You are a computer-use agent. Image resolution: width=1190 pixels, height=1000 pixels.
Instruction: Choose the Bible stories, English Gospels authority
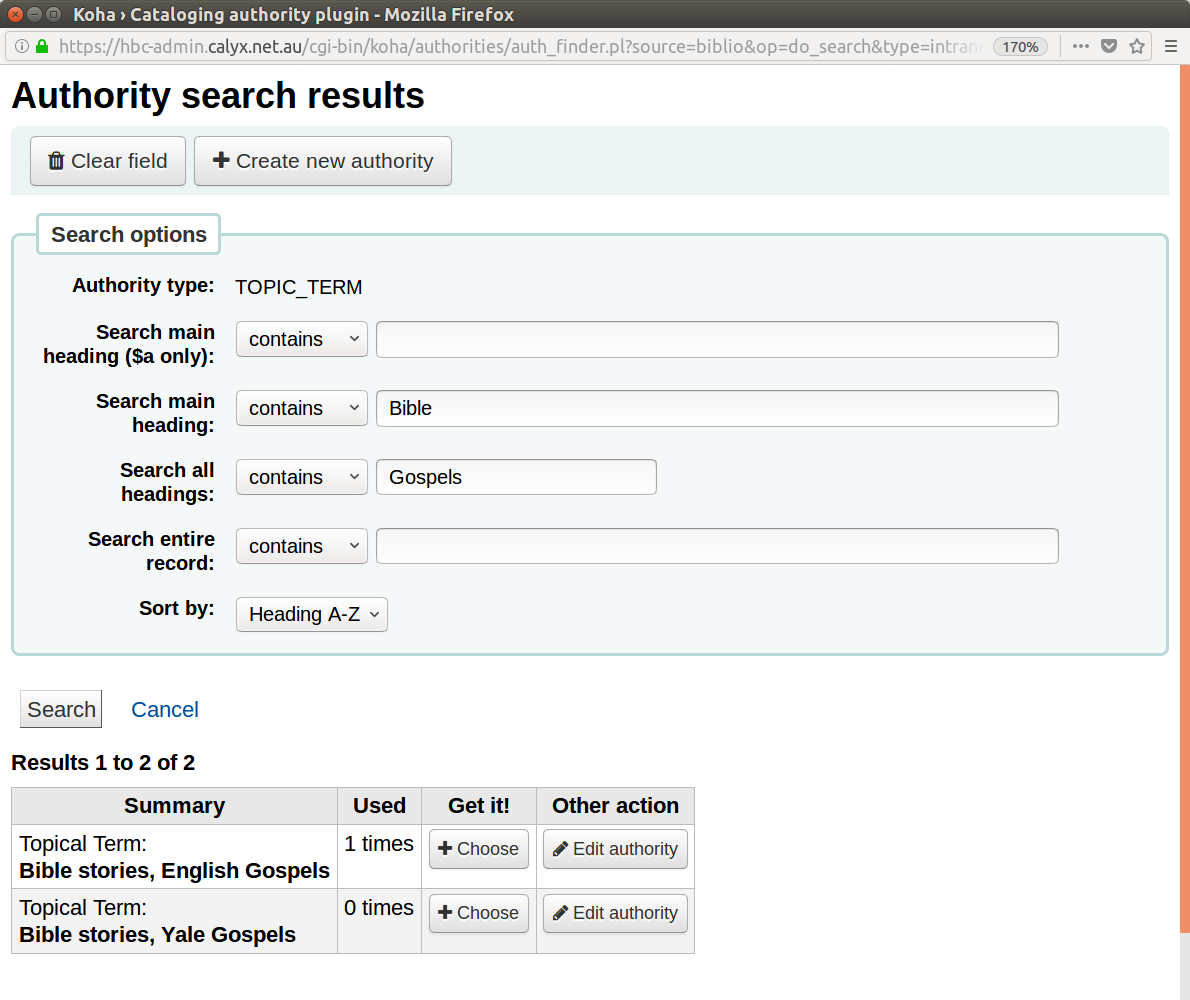[x=479, y=849]
